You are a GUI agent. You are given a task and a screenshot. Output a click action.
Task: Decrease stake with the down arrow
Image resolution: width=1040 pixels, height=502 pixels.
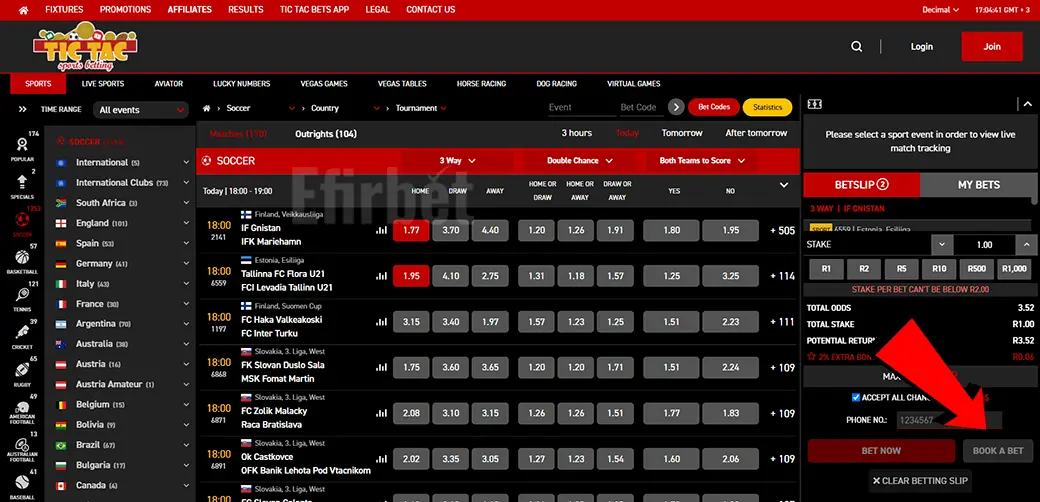(942, 245)
